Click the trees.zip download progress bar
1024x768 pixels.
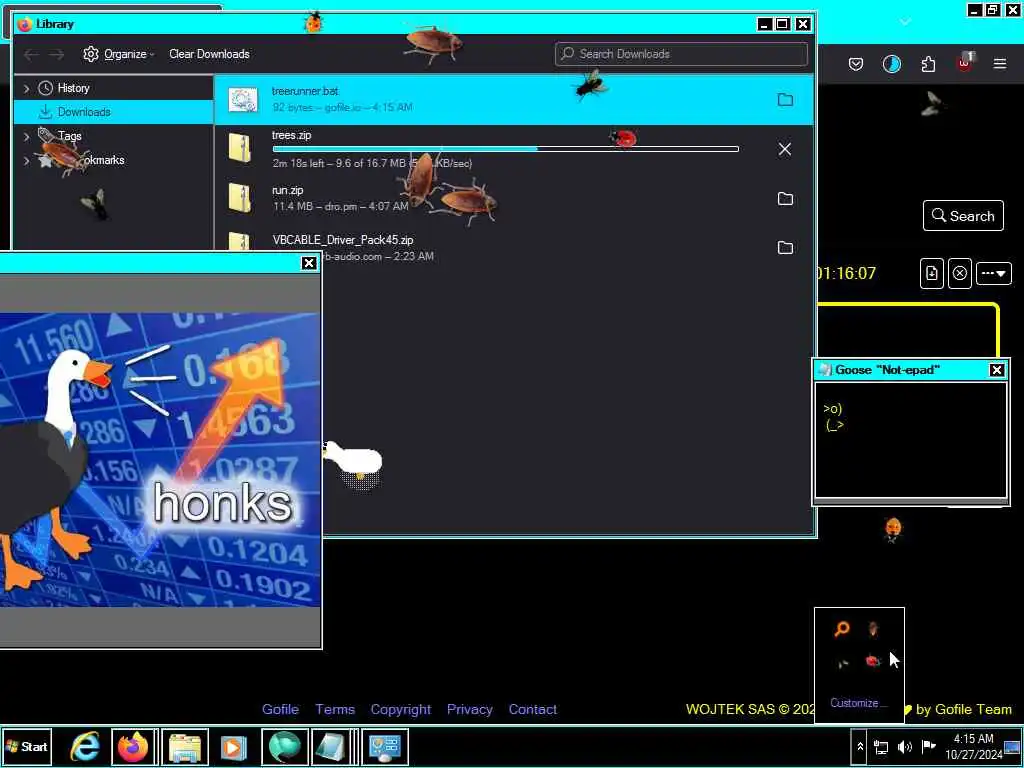tap(505, 150)
